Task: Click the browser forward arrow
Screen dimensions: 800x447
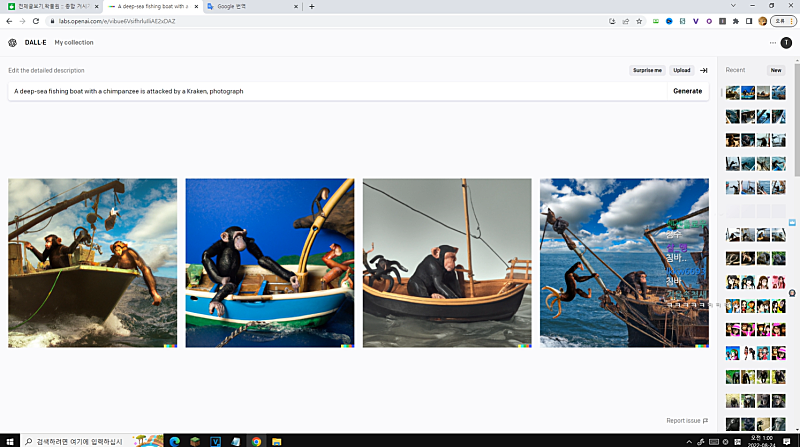Action: click(x=22, y=21)
